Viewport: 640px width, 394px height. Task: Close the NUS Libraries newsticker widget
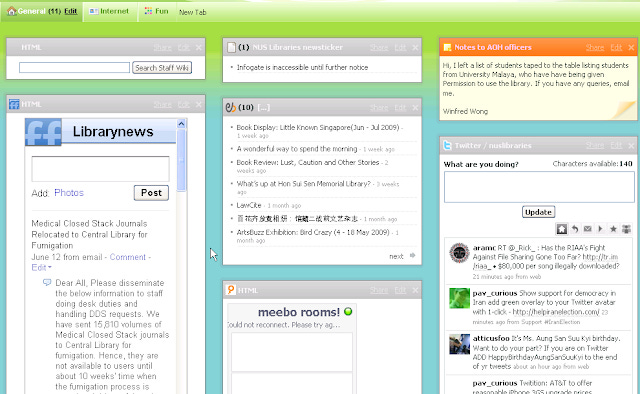click(x=415, y=48)
